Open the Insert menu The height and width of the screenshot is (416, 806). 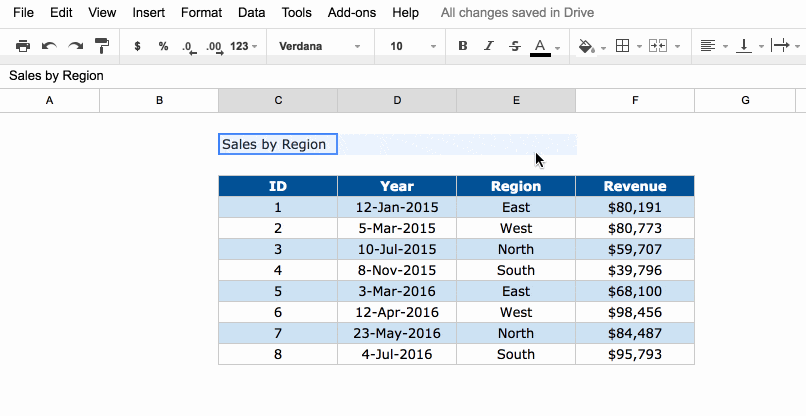coord(148,13)
